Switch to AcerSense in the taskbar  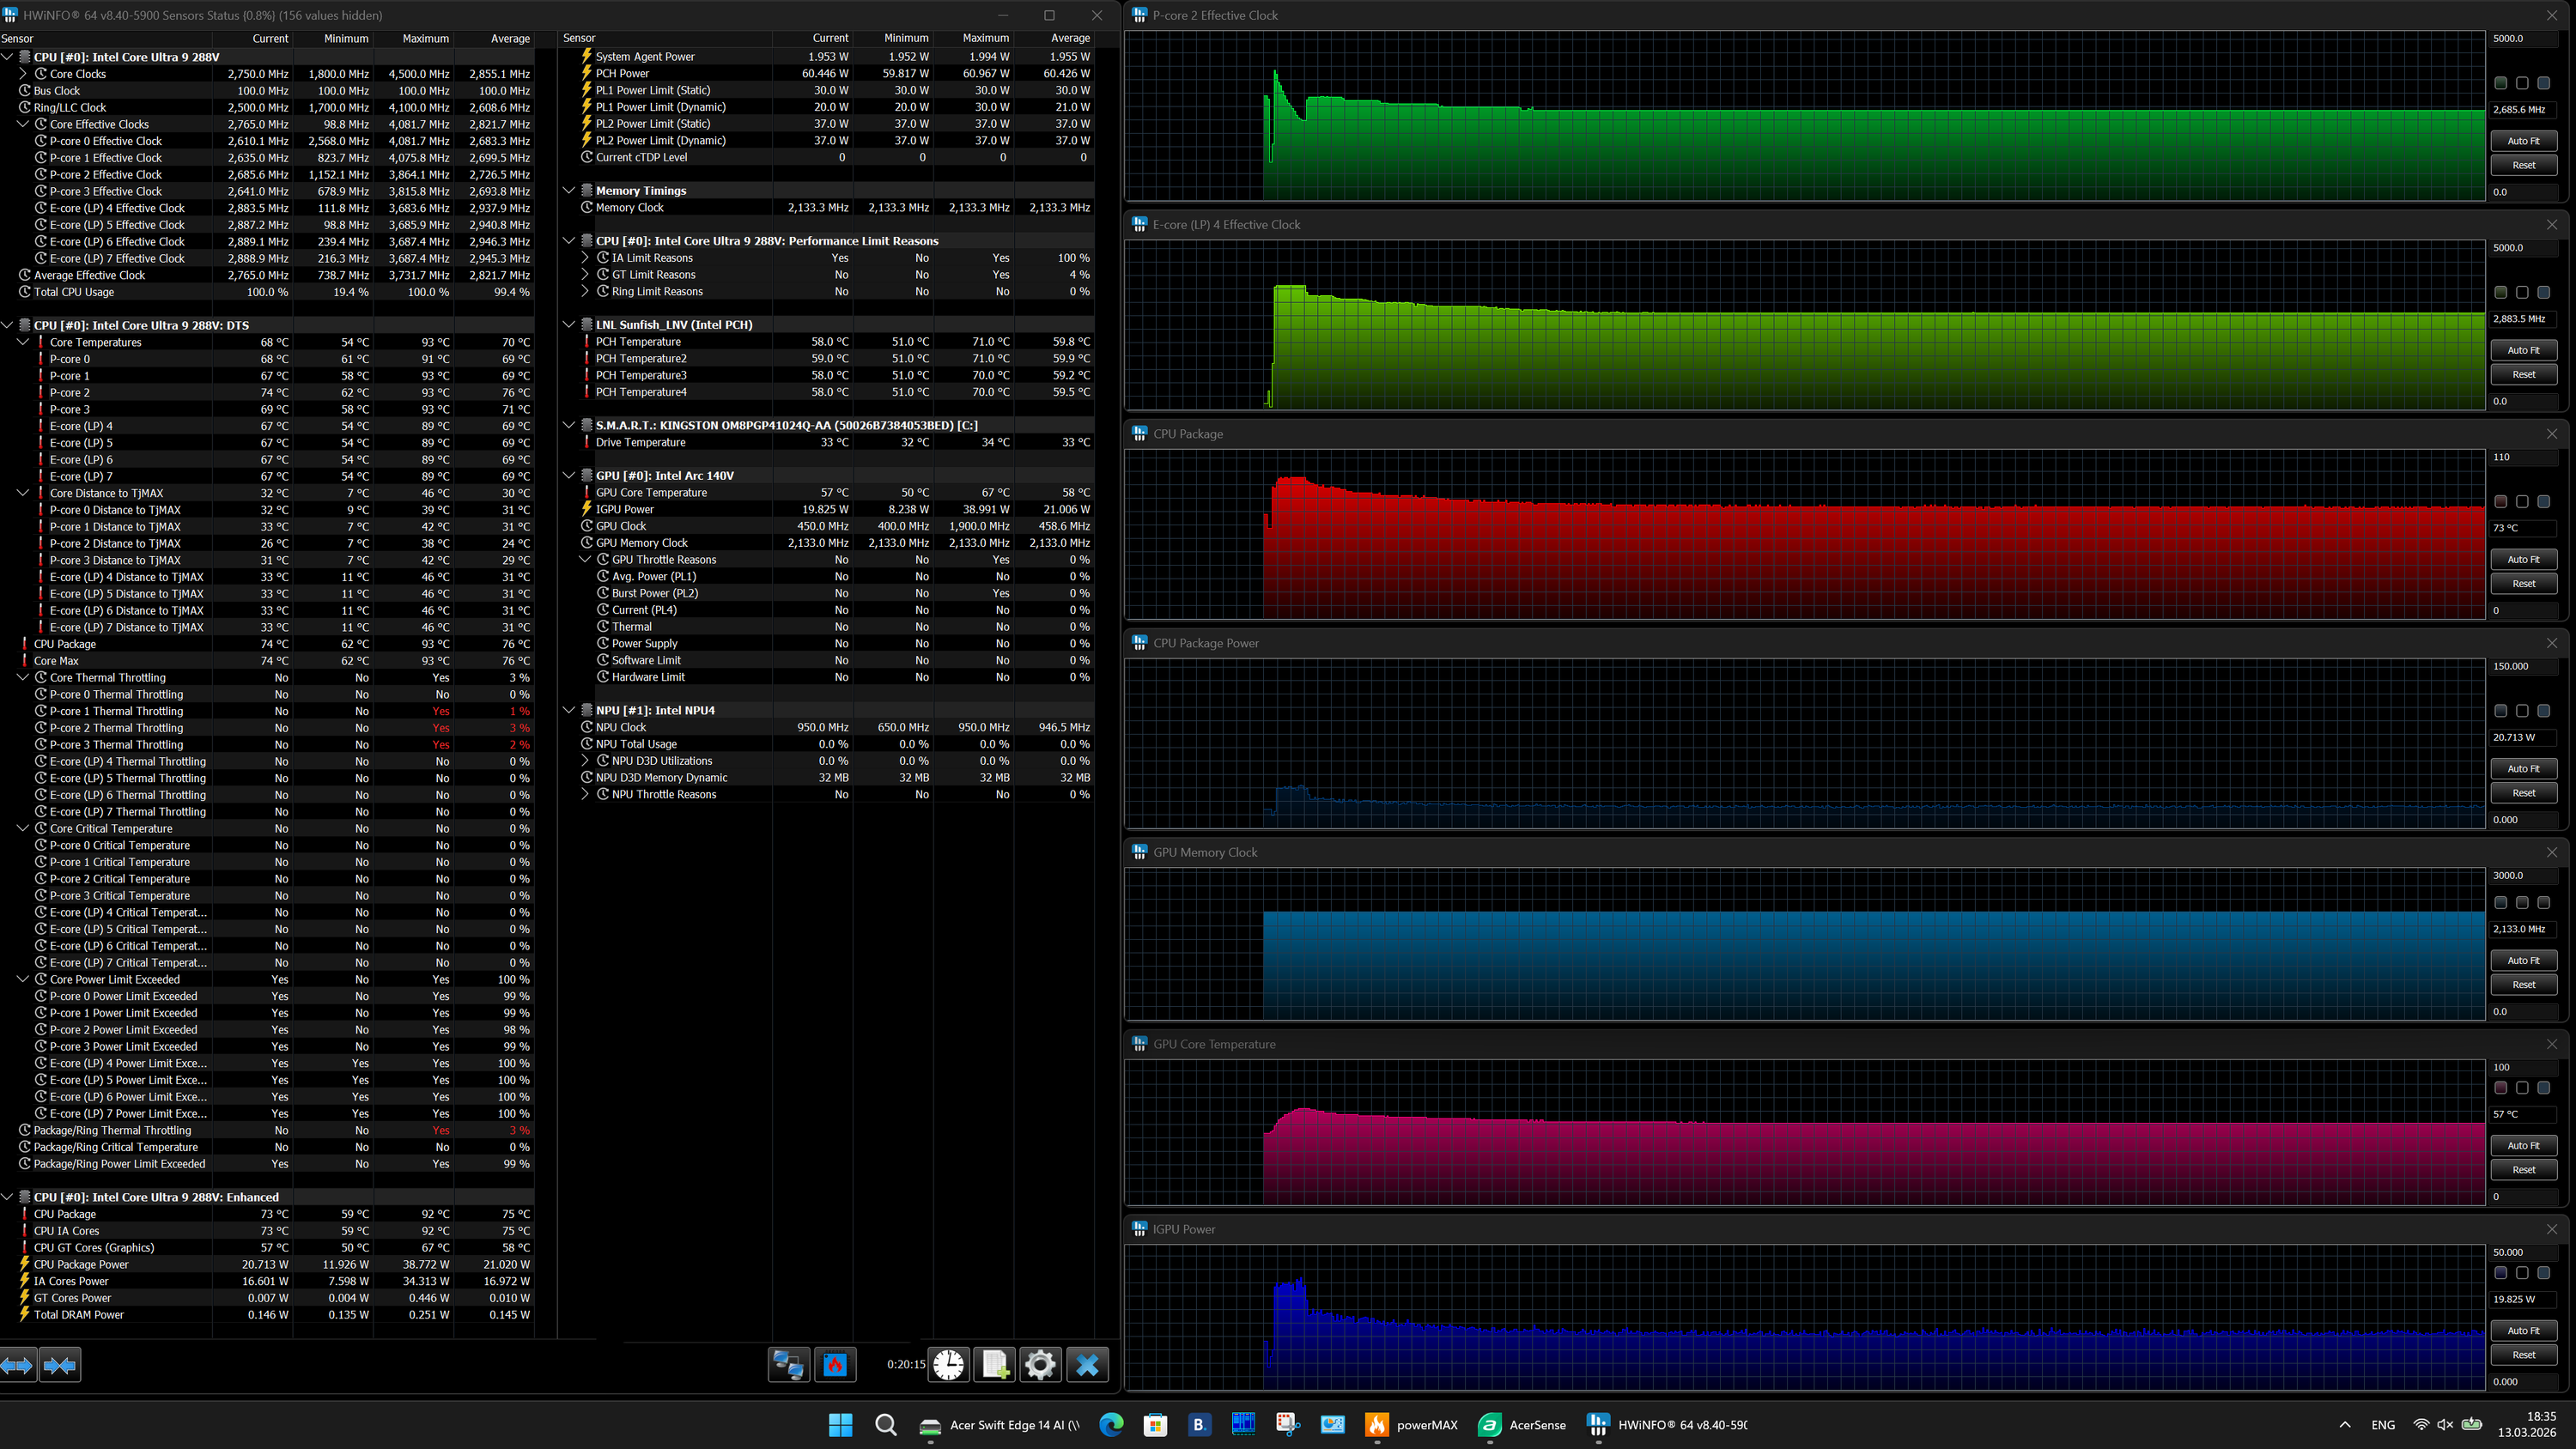pyautogui.click(x=1522, y=1425)
